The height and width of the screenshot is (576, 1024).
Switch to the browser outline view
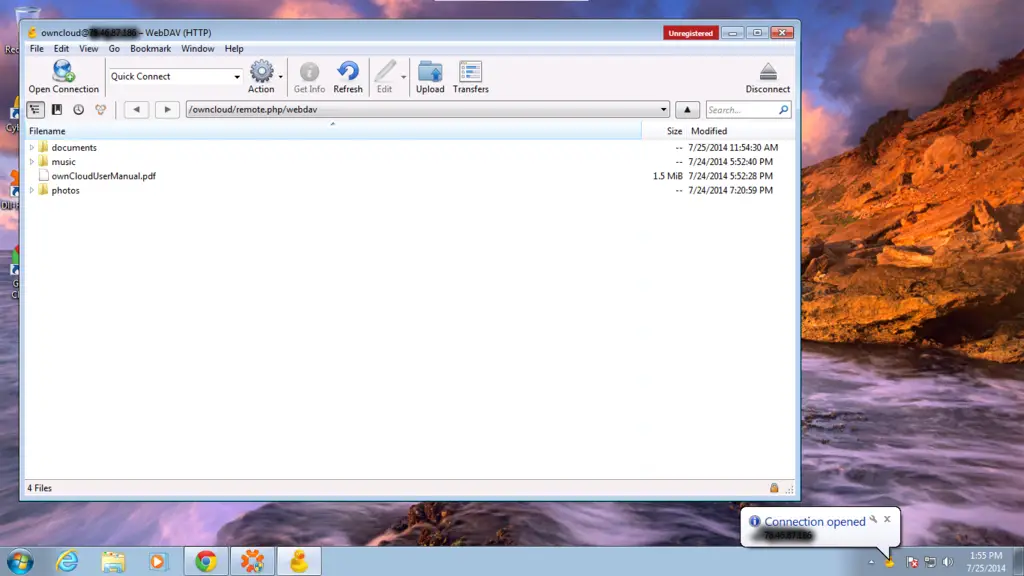pos(35,110)
